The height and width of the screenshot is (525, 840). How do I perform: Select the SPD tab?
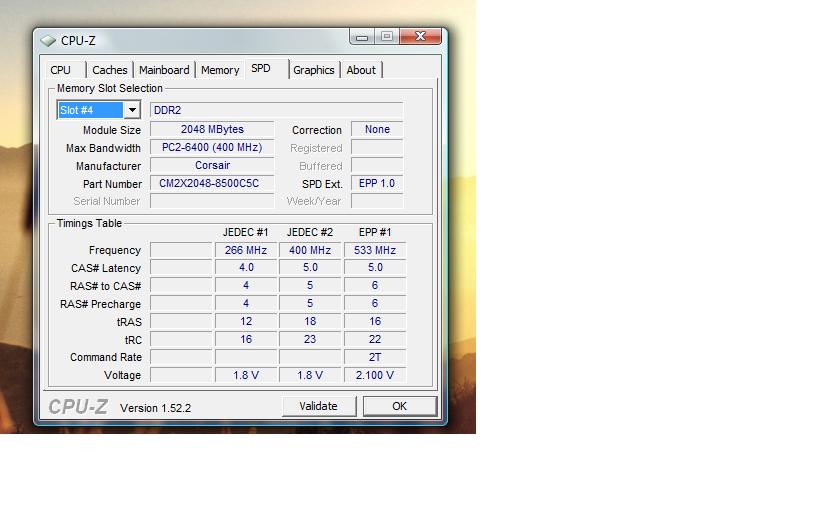point(267,69)
